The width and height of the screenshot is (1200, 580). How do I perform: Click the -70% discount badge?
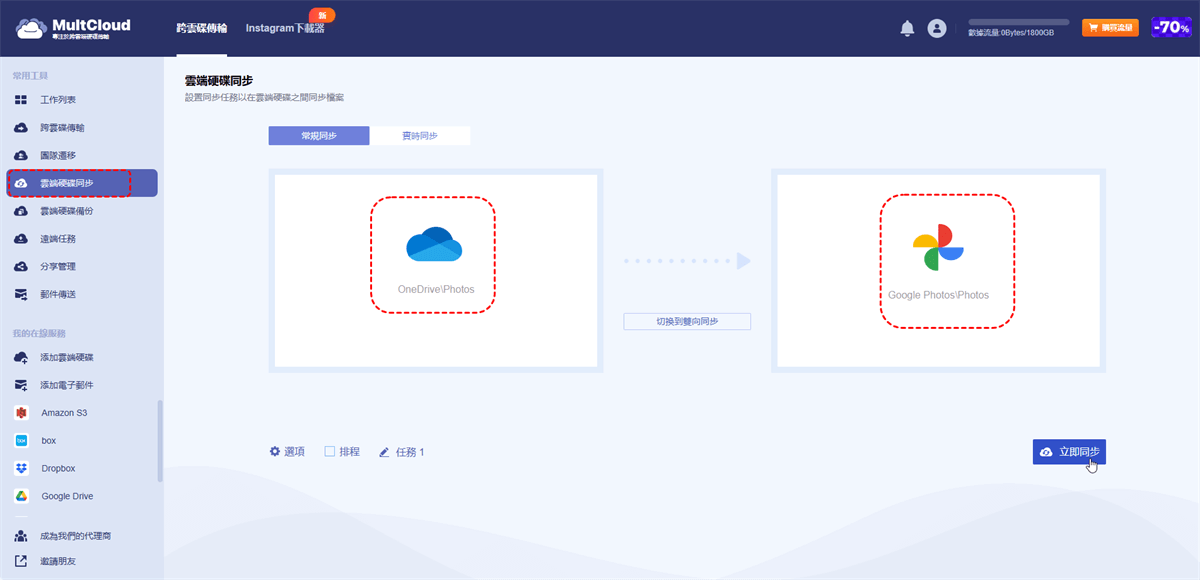click(x=1170, y=28)
